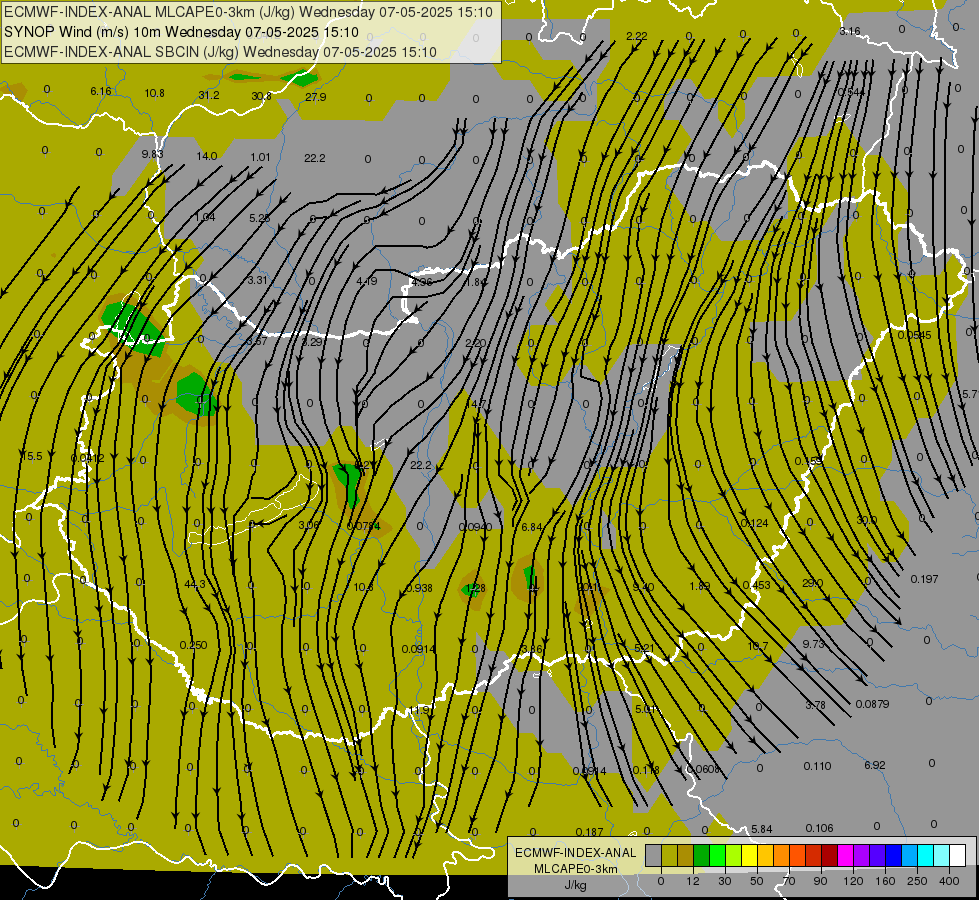Select the pure yellow legend swatch
This screenshot has width=979, height=900.
tap(749, 855)
